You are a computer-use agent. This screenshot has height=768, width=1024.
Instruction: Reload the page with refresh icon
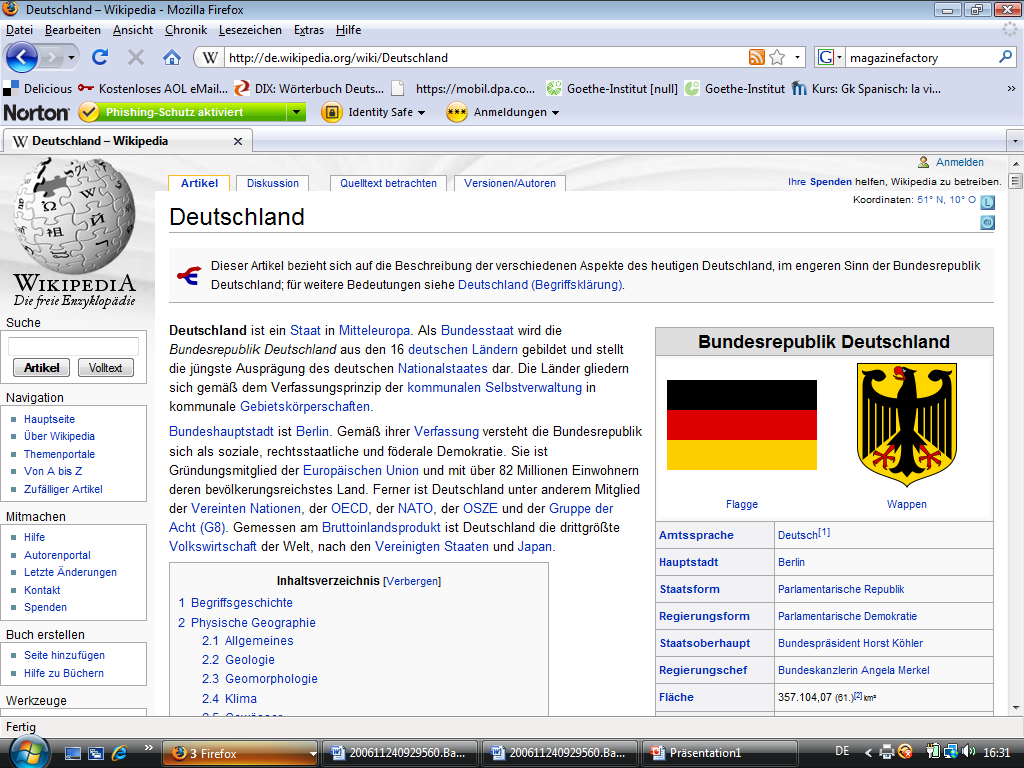click(x=100, y=57)
